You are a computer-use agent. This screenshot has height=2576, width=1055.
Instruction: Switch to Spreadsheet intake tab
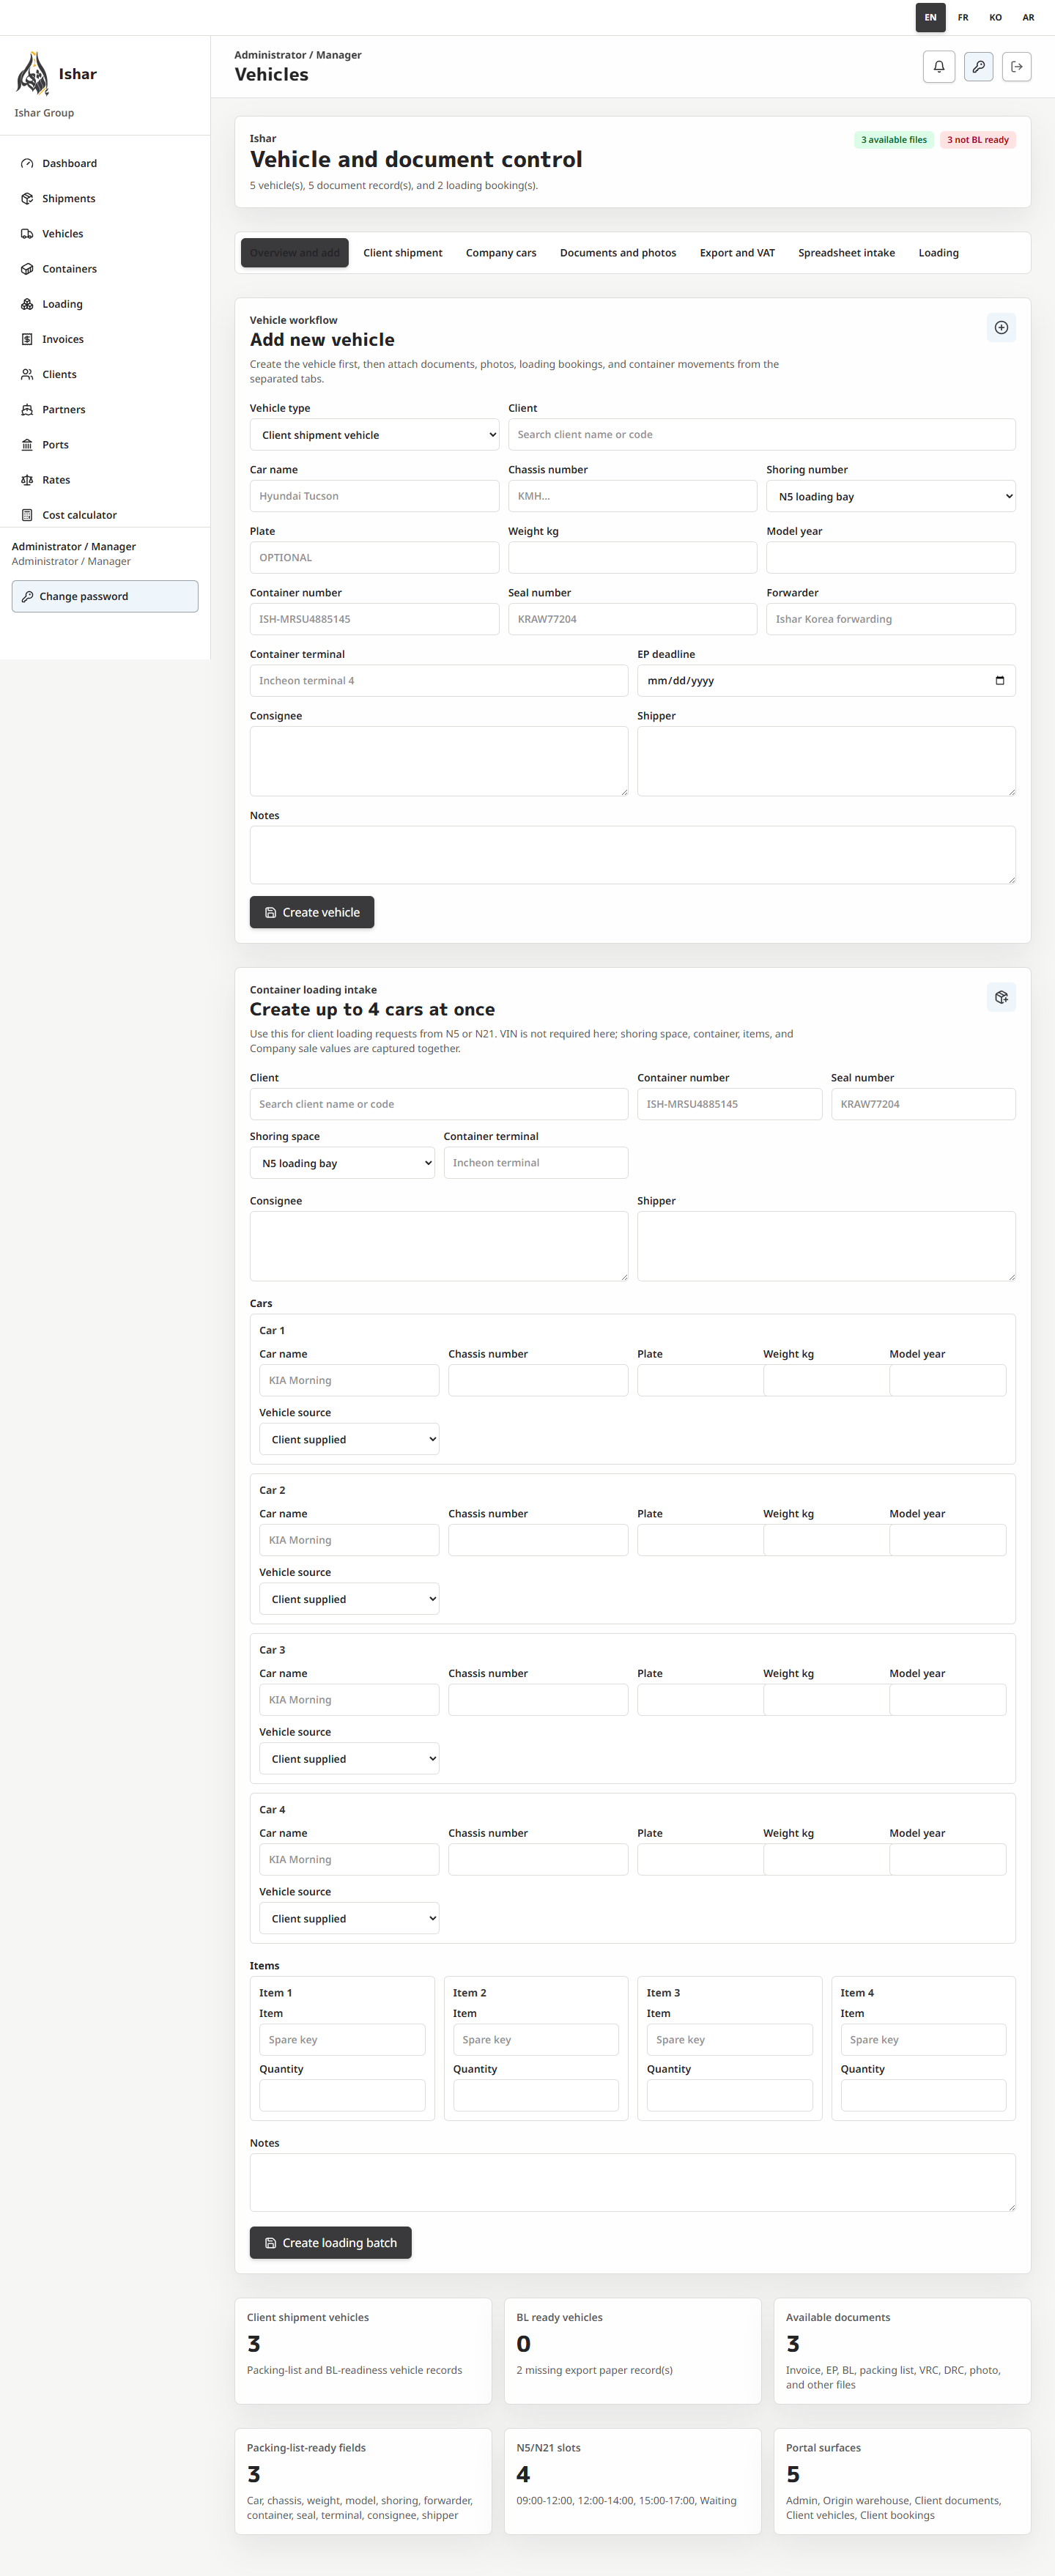(x=846, y=253)
